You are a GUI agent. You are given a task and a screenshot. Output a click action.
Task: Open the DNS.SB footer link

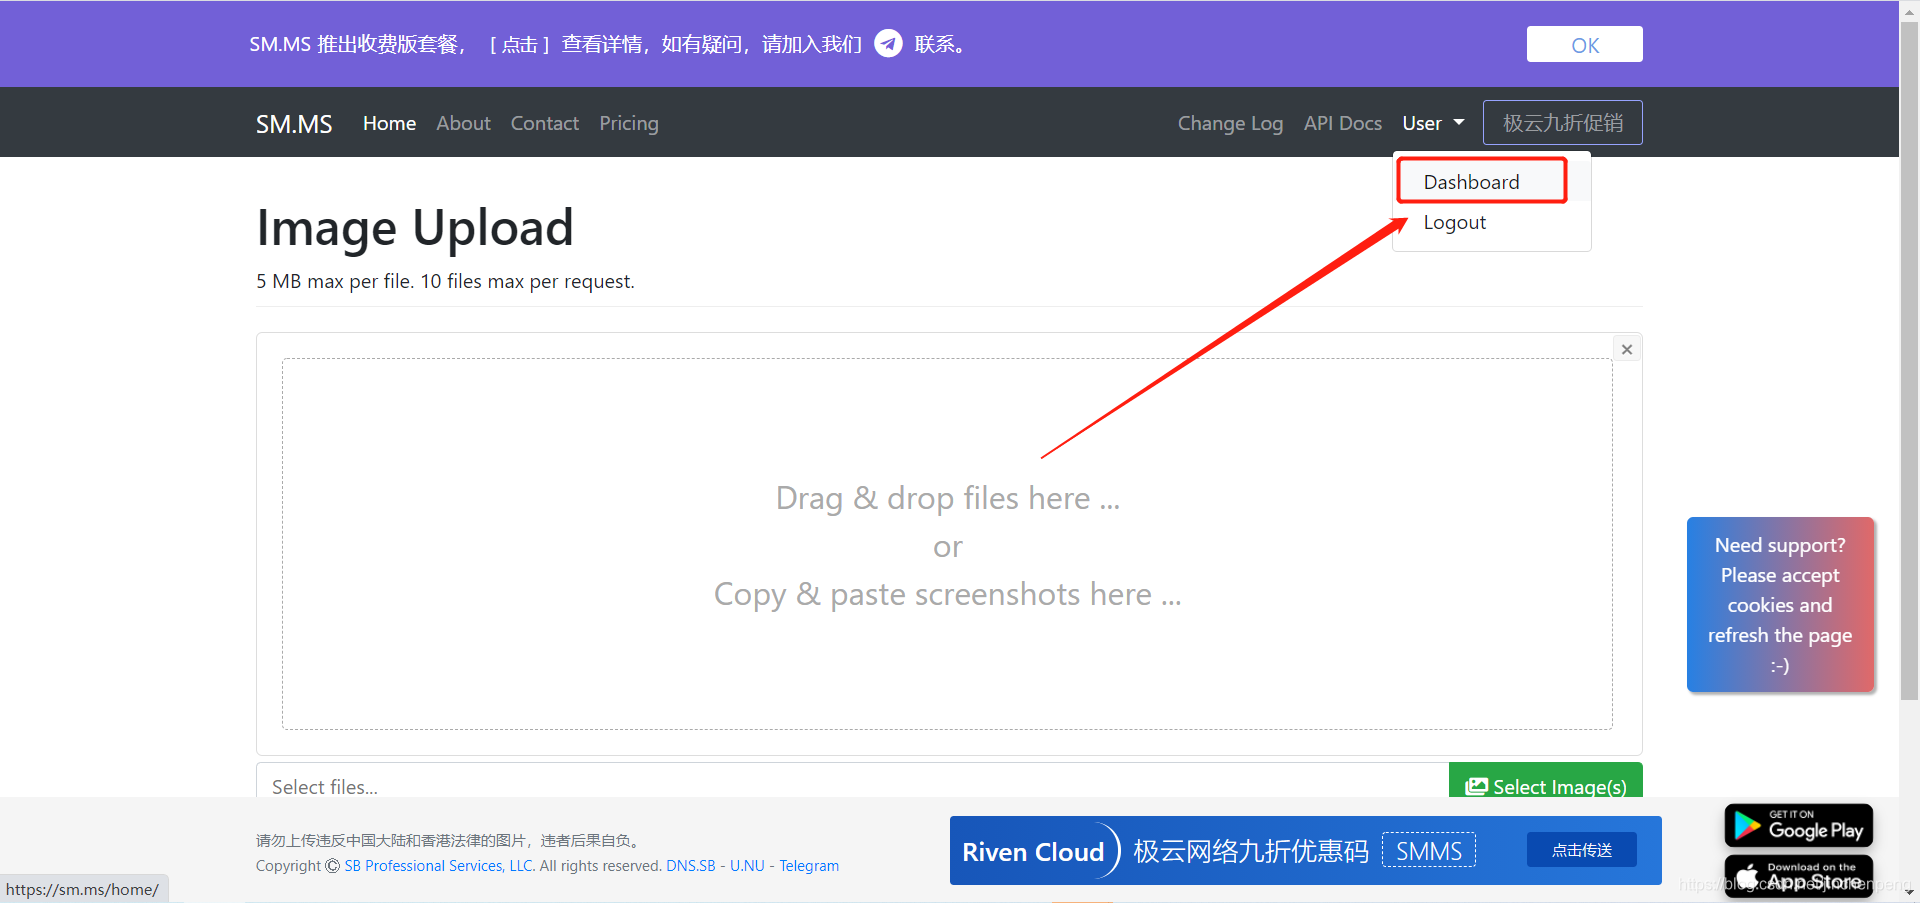[691, 866]
